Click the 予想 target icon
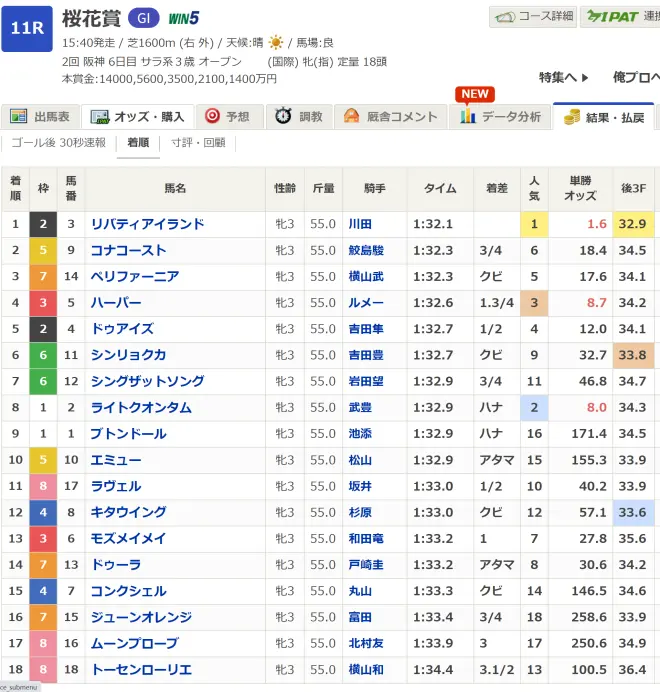Image resolution: width=660 pixels, height=692 pixels. pyautogui.click(x=210, y=117)
